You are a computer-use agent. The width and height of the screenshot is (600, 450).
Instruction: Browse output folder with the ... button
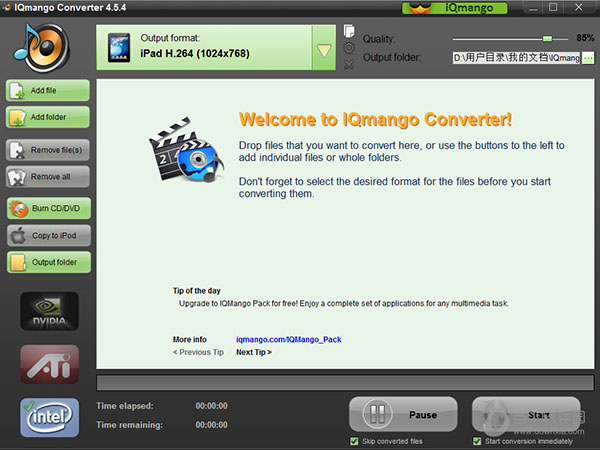588,58
